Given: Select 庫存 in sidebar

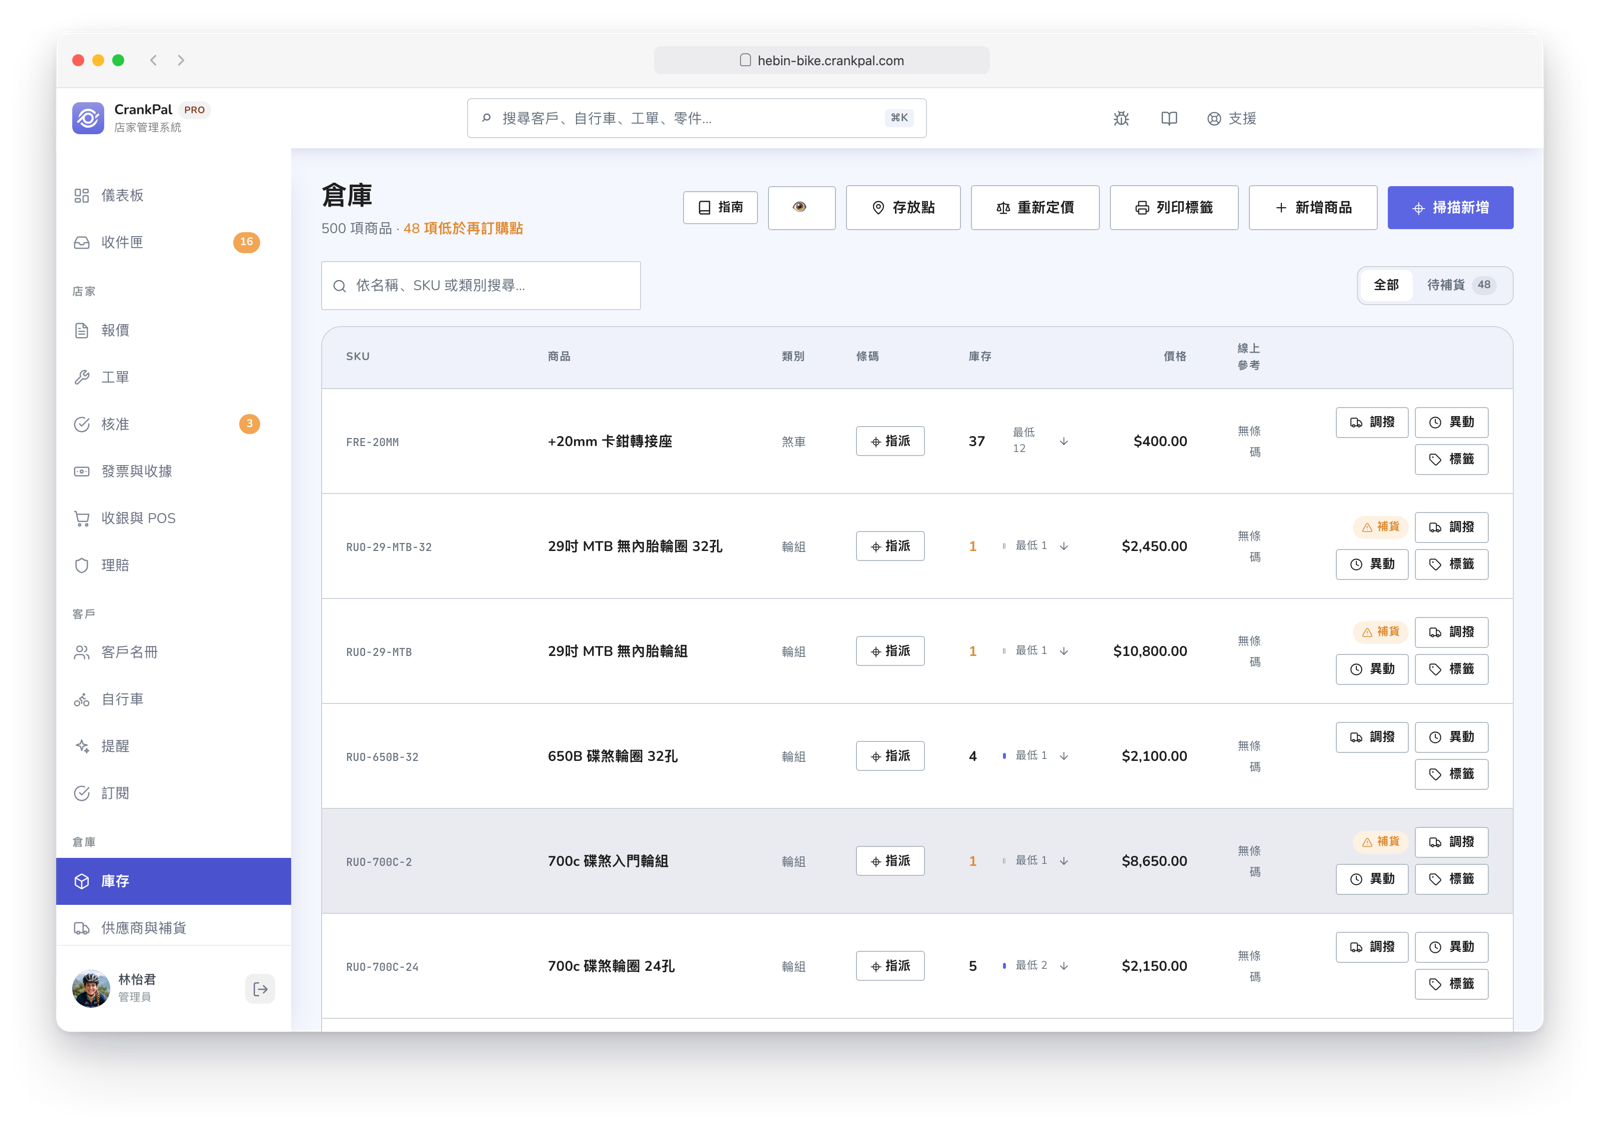Looking at the screenshot, I should pos(173,881).
